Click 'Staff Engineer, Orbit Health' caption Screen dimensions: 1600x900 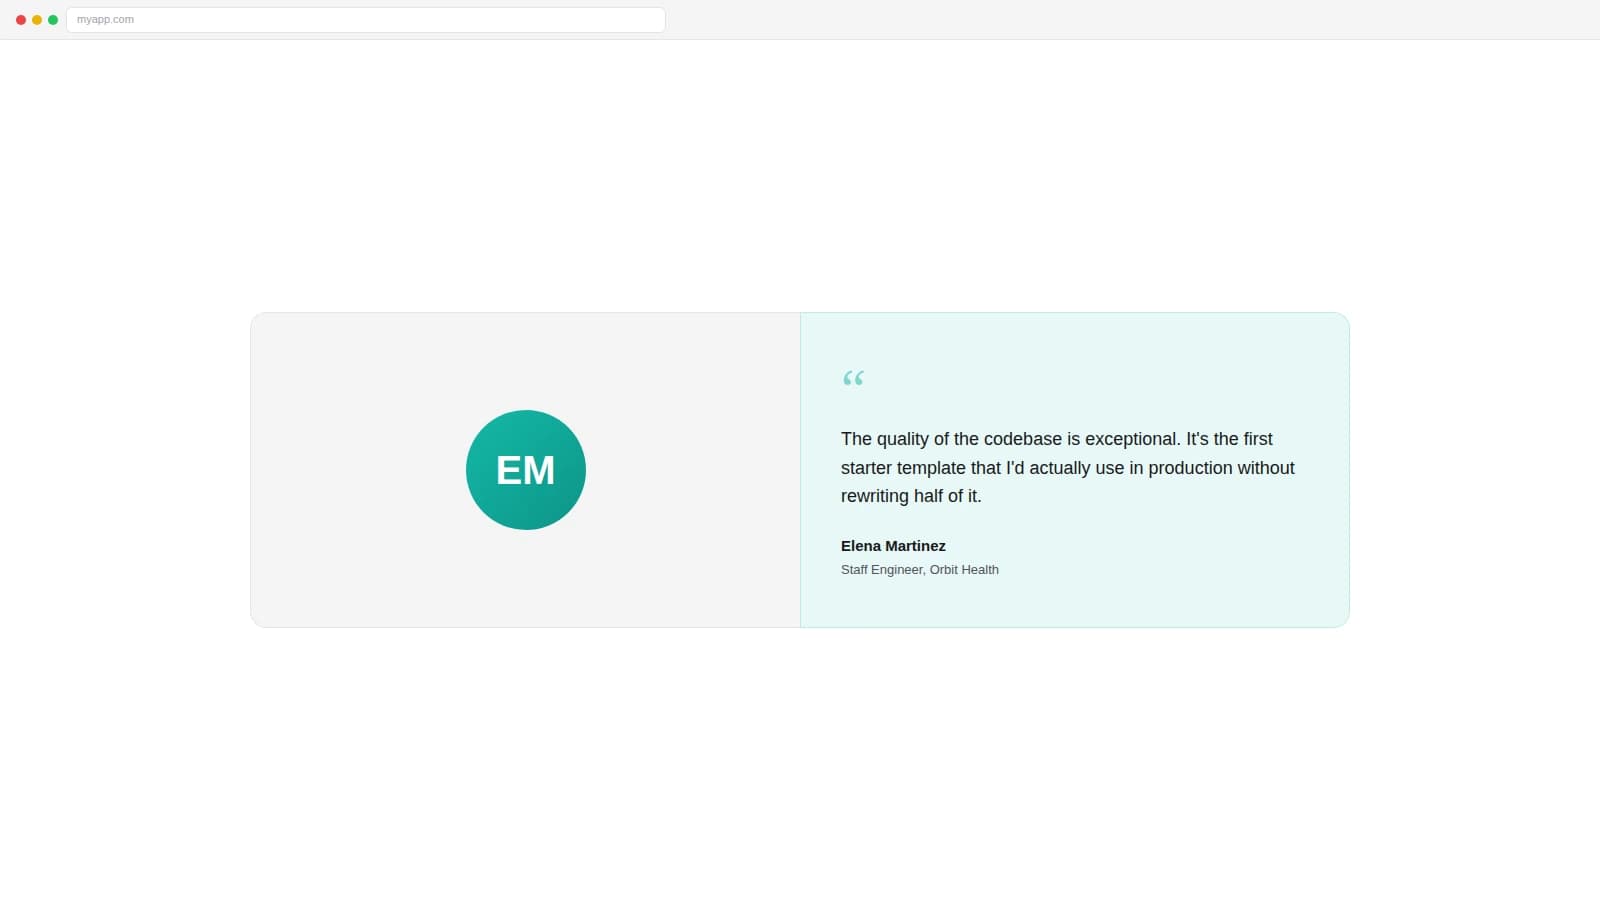920,570
